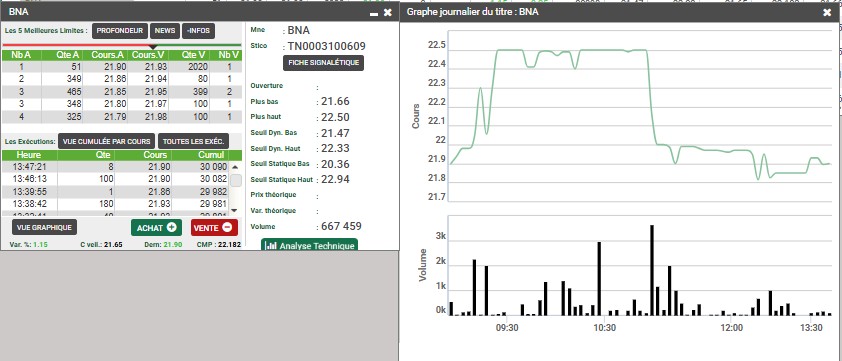Click the Heure column header
The image size is (842, 361).
click(29, 155)
